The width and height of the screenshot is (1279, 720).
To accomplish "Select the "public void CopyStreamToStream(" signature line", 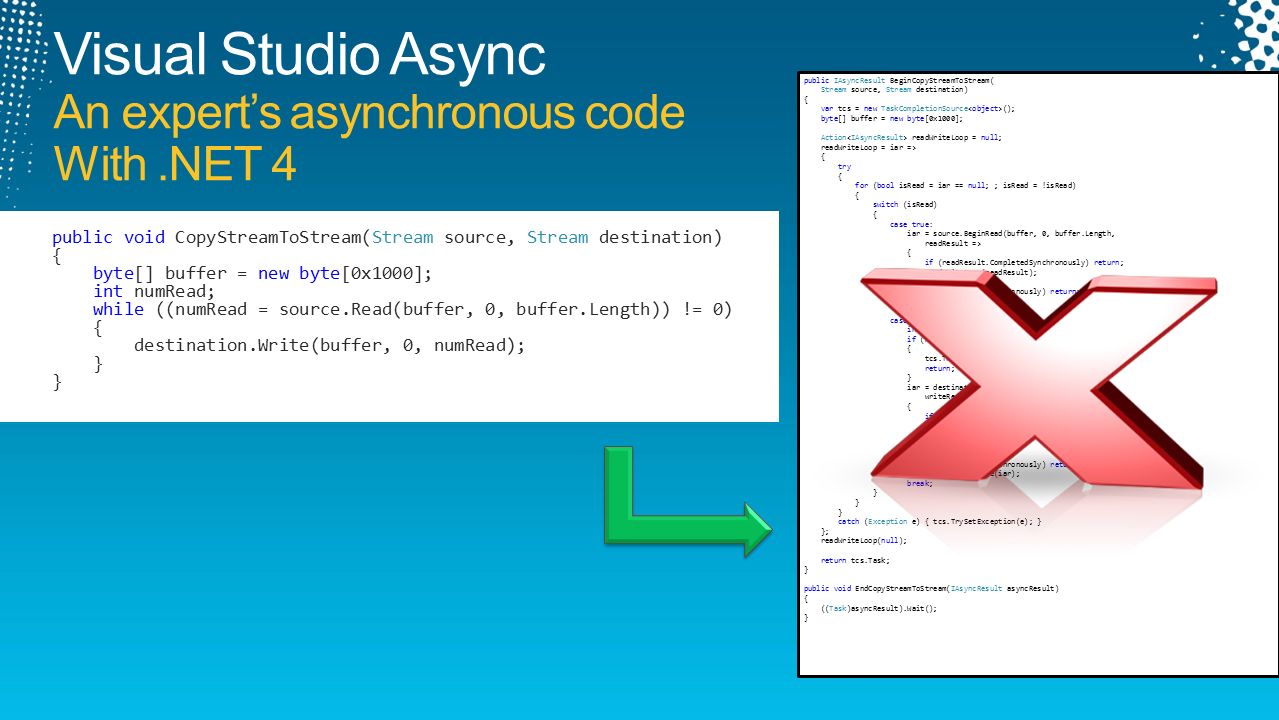I will pos(387,237).
